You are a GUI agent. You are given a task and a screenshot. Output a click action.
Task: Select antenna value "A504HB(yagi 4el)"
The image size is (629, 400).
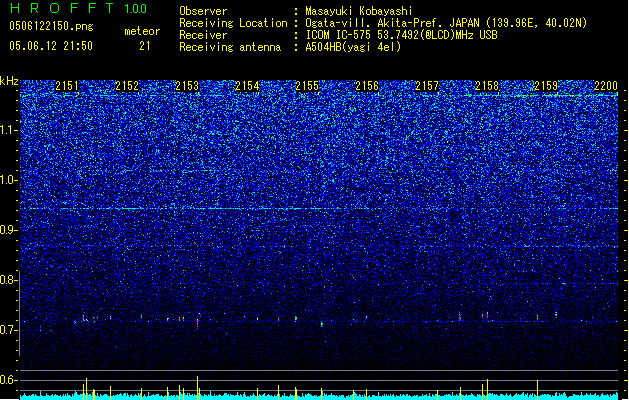tap(353, 47)
